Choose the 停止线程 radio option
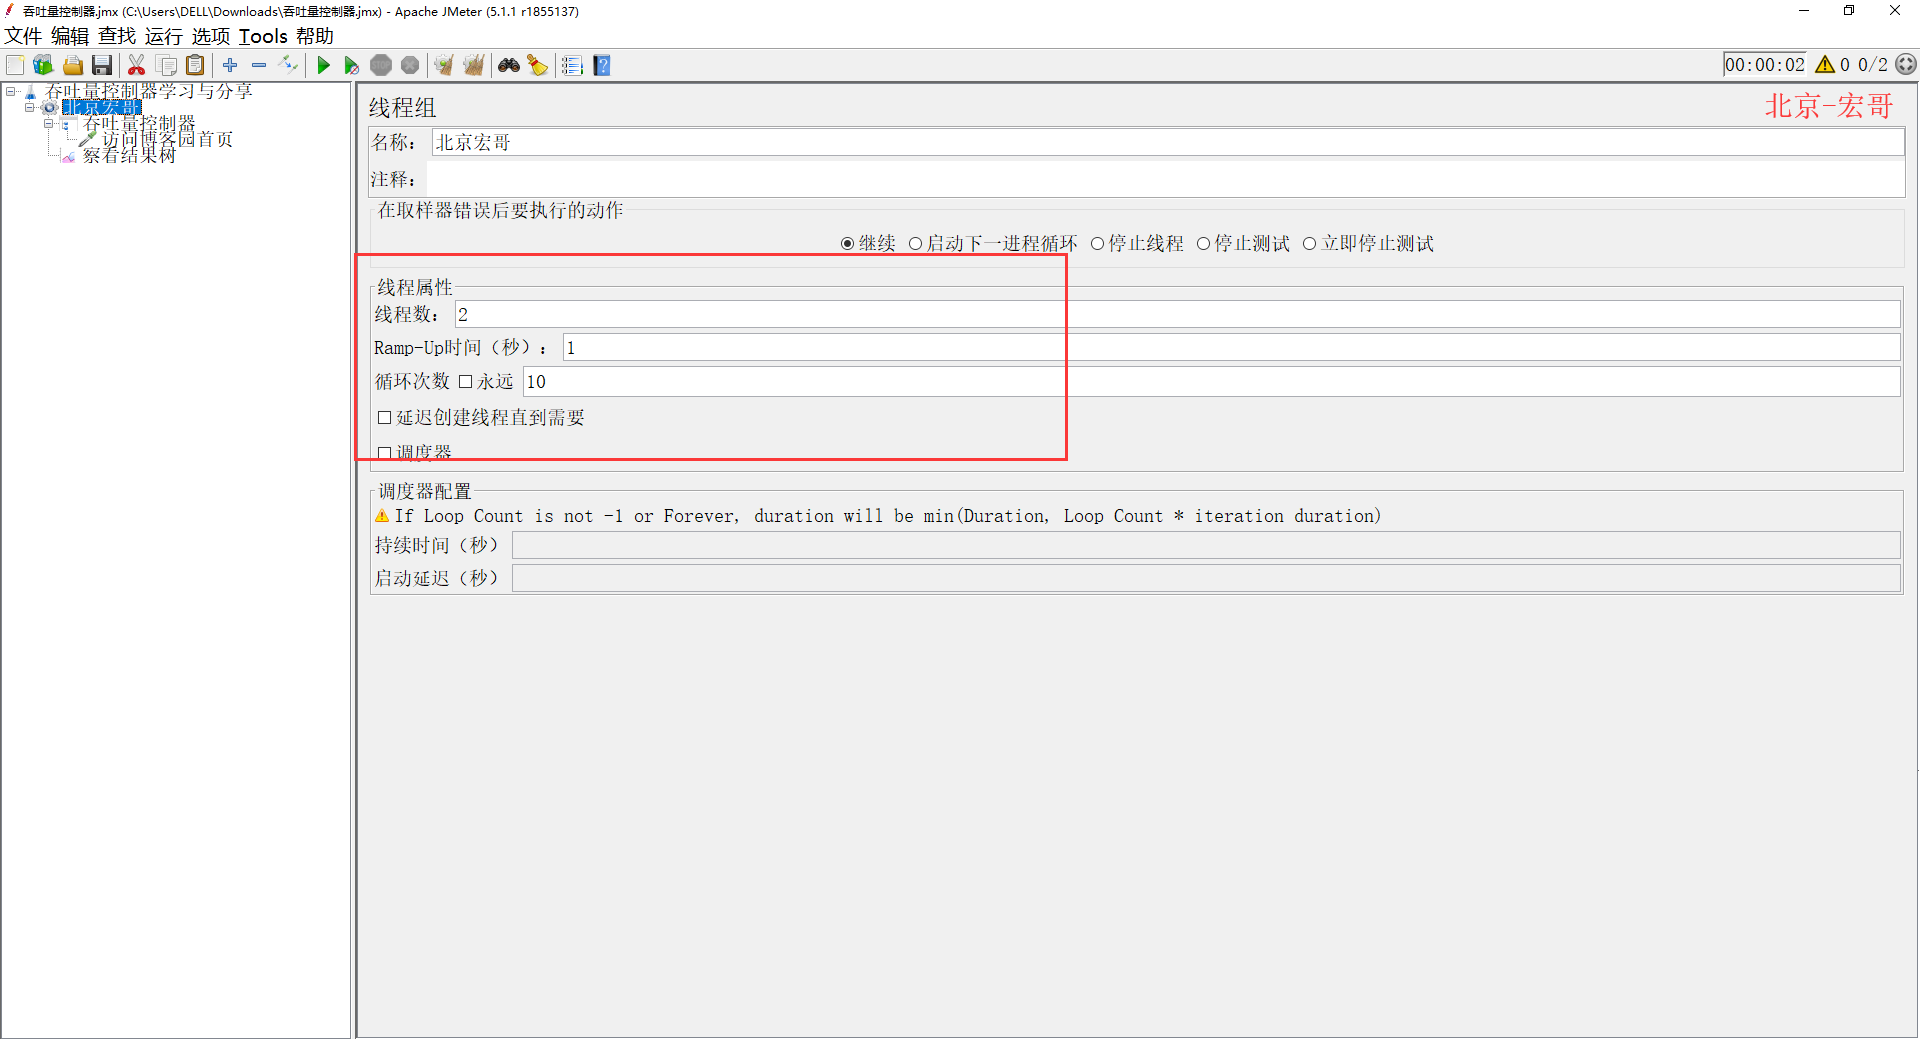 1137,244
